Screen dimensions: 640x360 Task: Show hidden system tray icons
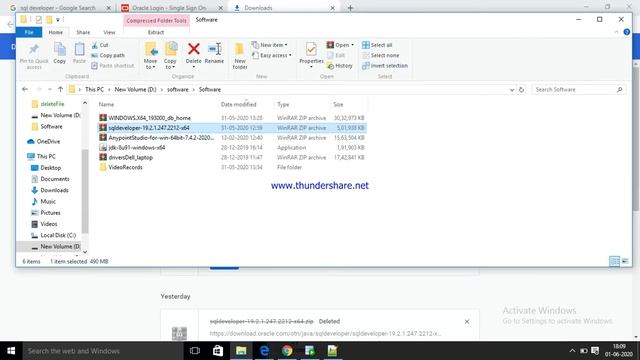pyautogui.click(x=572, y=351)
